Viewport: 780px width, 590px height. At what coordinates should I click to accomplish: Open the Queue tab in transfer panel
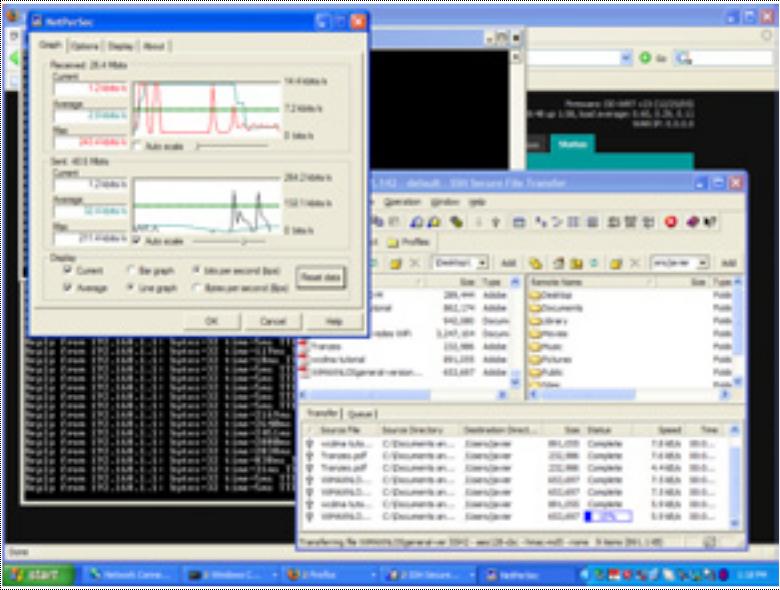(361, 413)
